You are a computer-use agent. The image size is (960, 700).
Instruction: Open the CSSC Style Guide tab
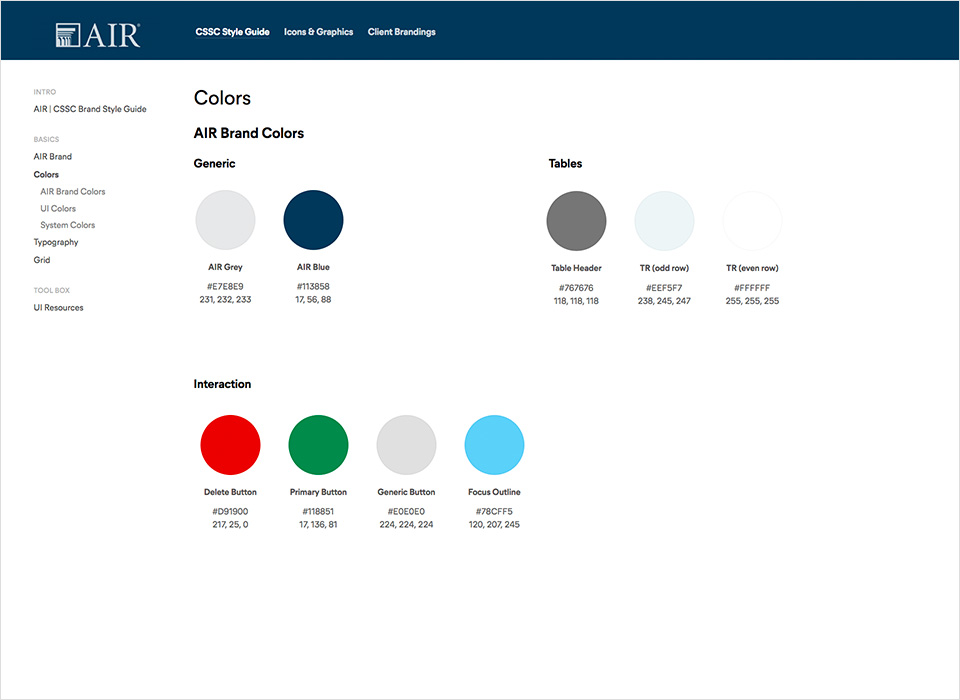coord(233,32)
